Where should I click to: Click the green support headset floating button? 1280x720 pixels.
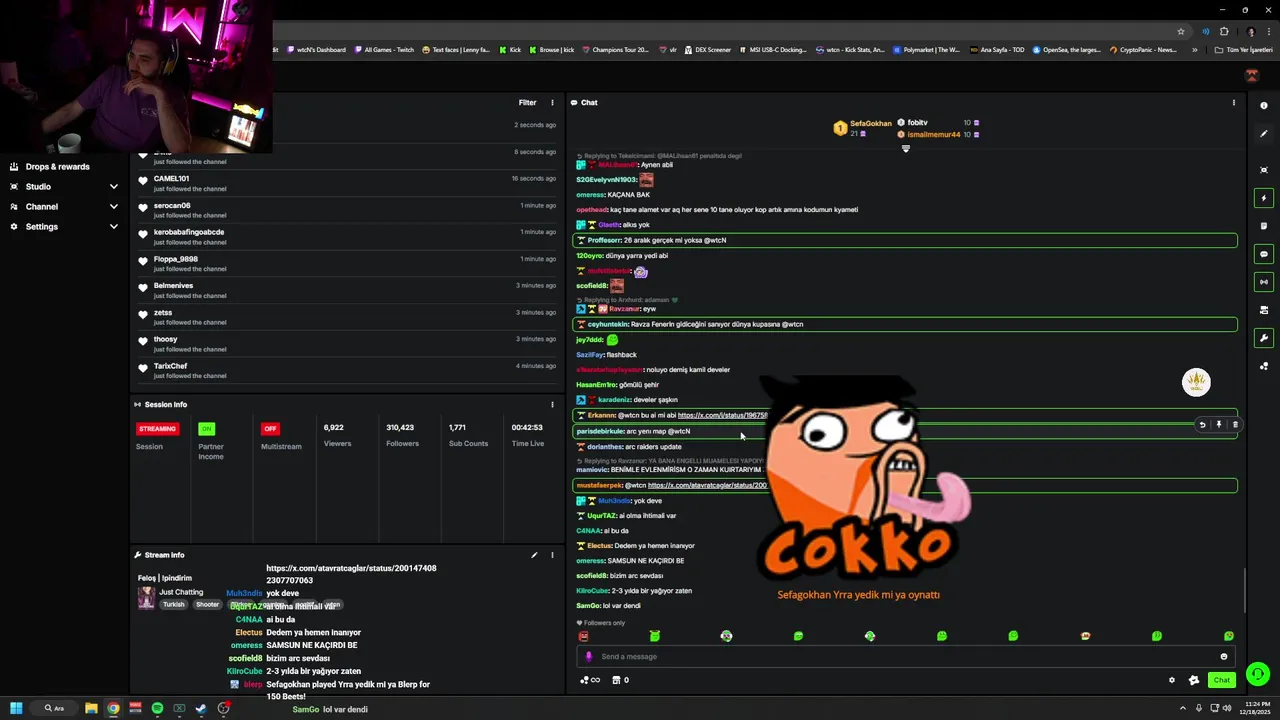1258,674
